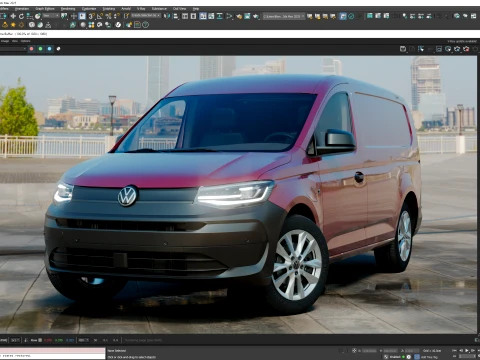Open the Rendered Frame Window icon

[x=247, y=16]
